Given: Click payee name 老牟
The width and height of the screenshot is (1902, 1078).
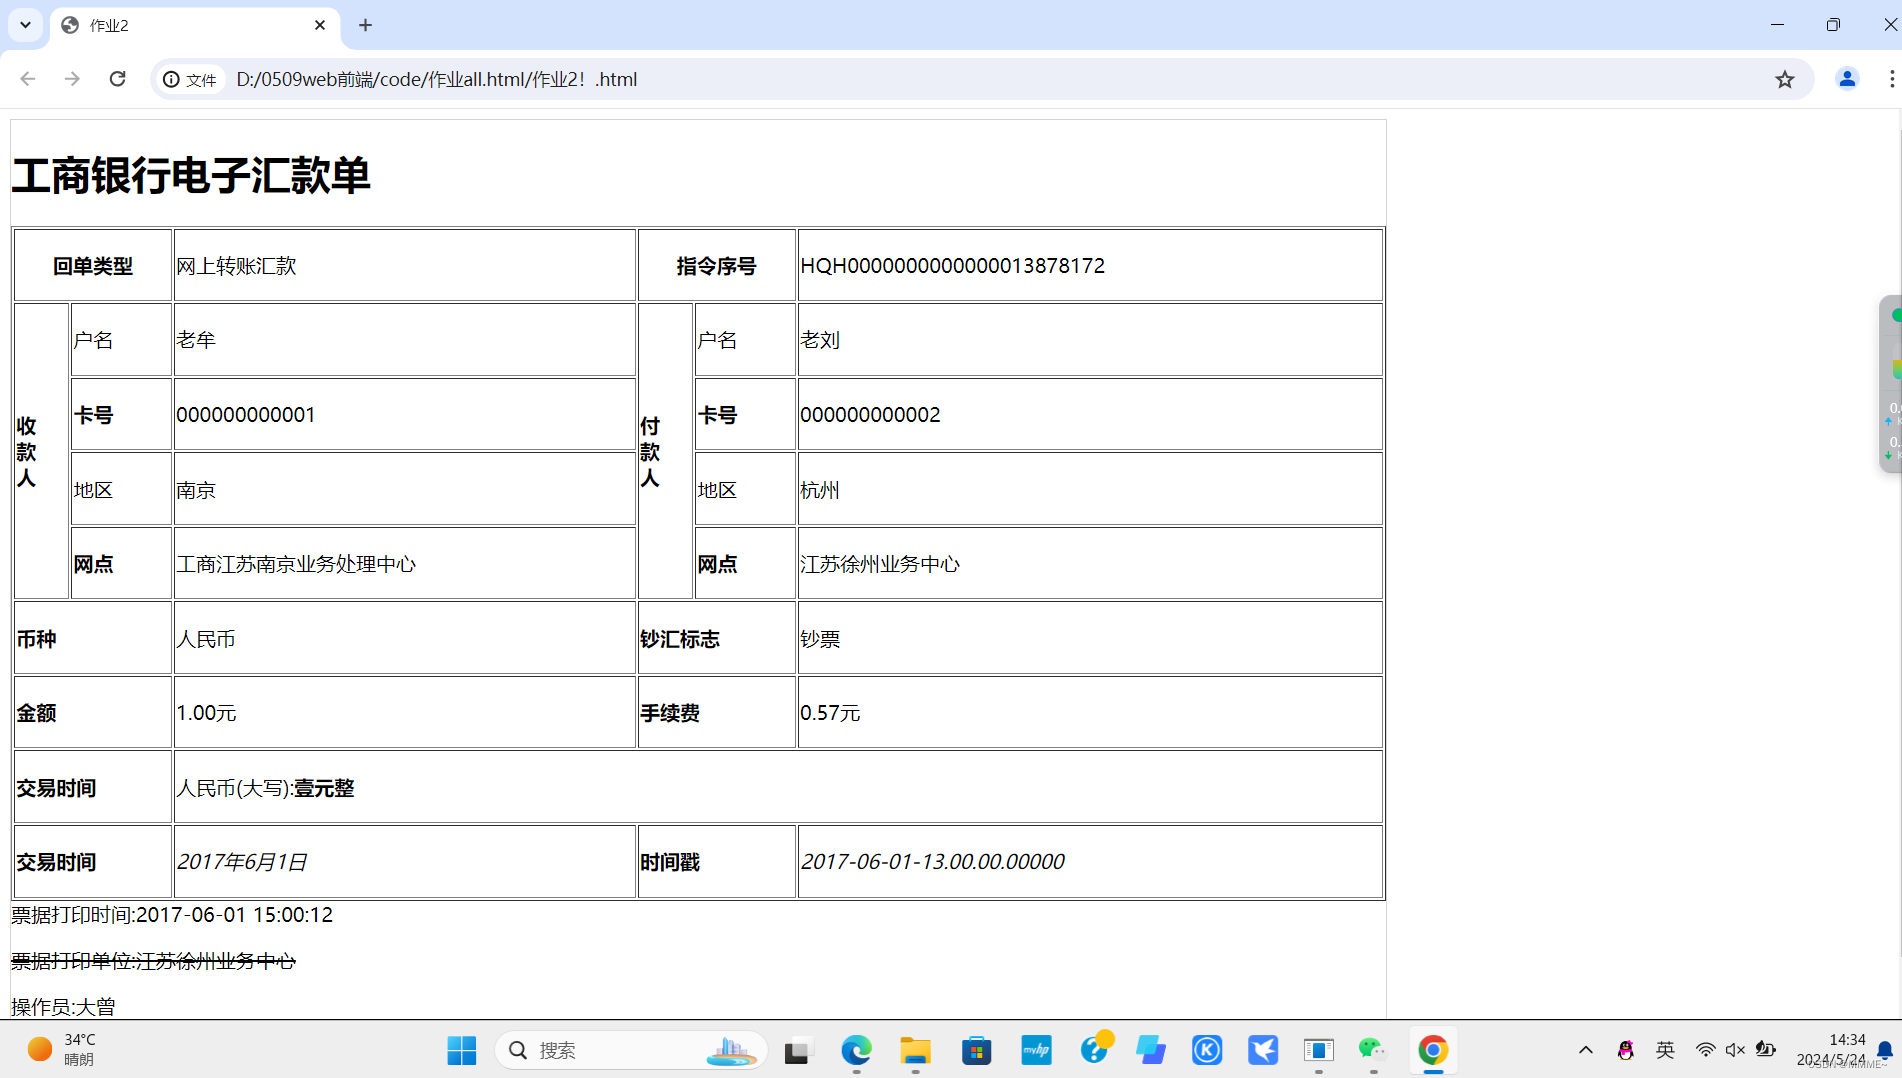Looking at the screenshot, I should point(196,340).
